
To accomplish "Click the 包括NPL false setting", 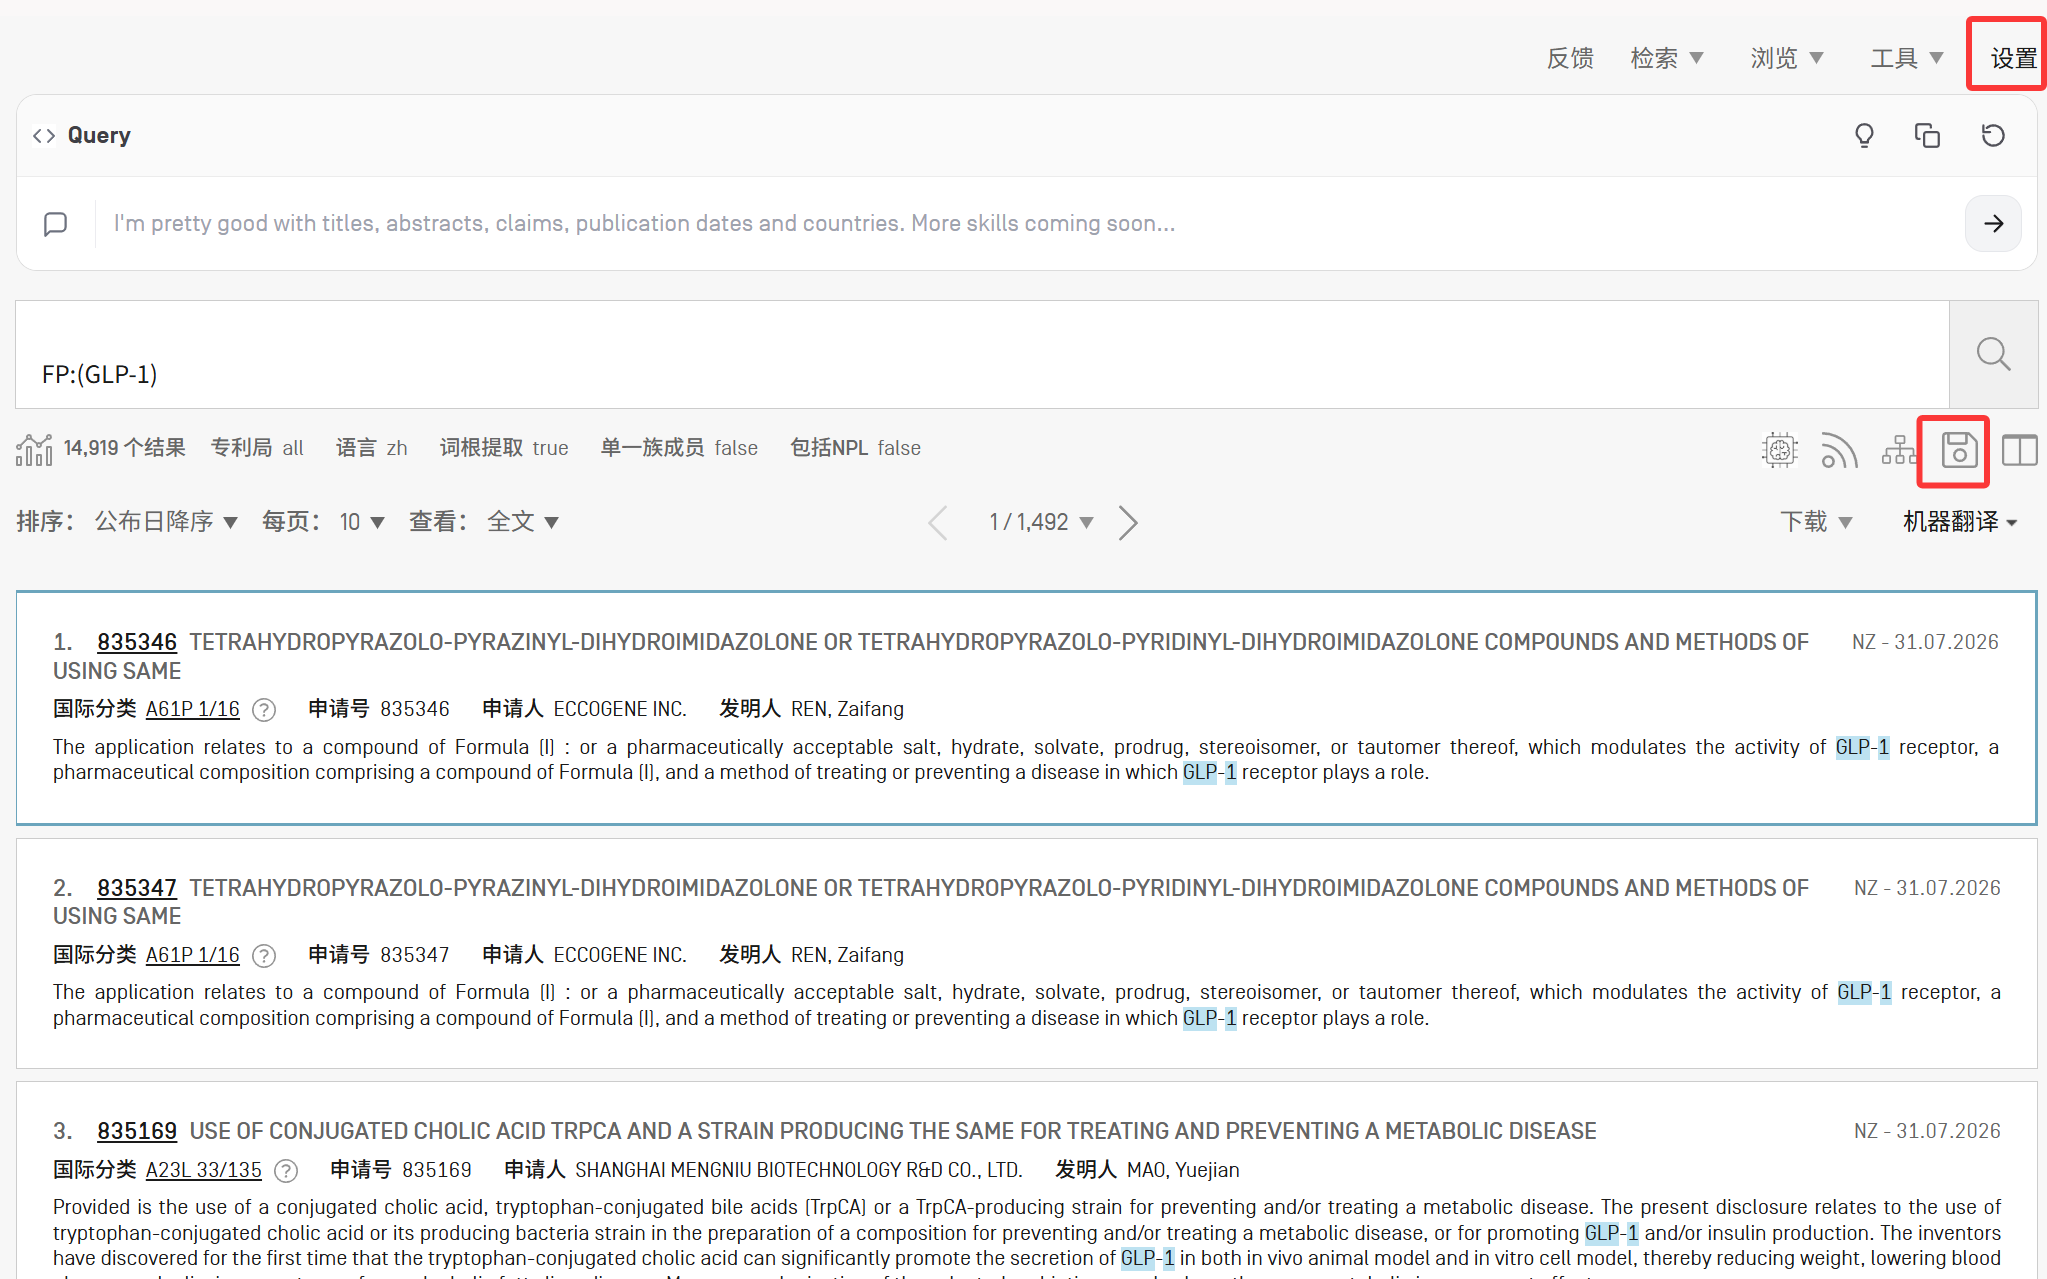I will coord(856,448).
